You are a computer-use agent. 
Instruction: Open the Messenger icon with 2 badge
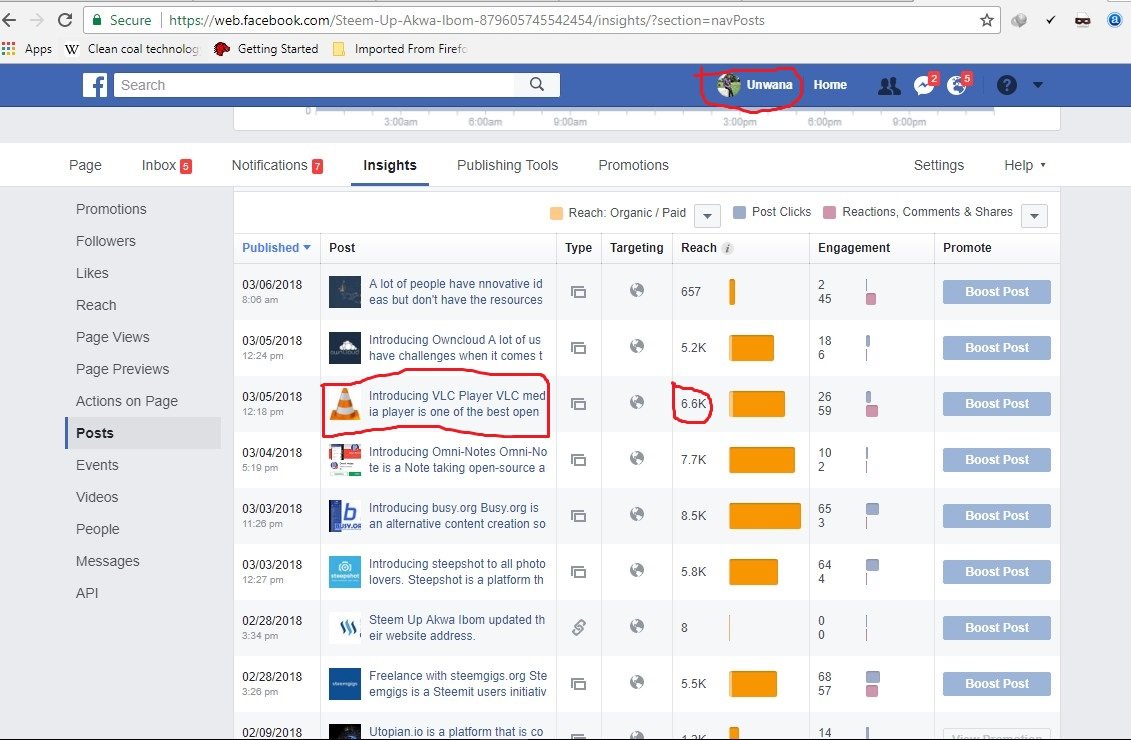click(925, 84)
